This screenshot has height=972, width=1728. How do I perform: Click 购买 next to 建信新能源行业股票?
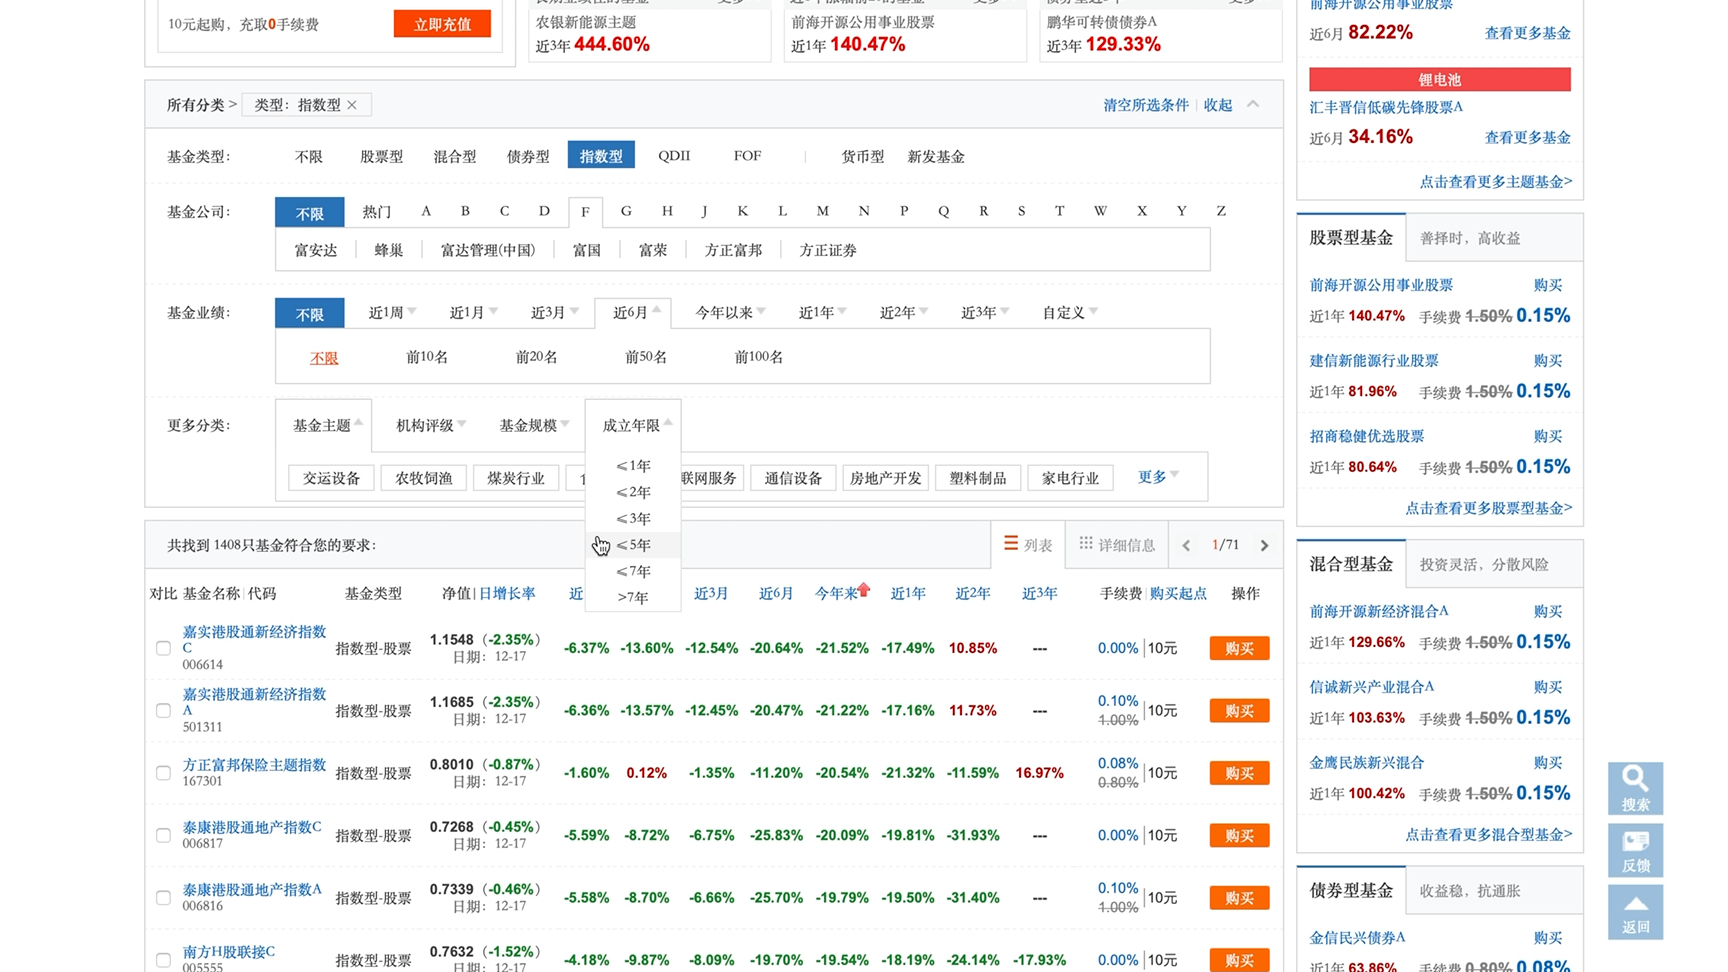coord(1547,361)
